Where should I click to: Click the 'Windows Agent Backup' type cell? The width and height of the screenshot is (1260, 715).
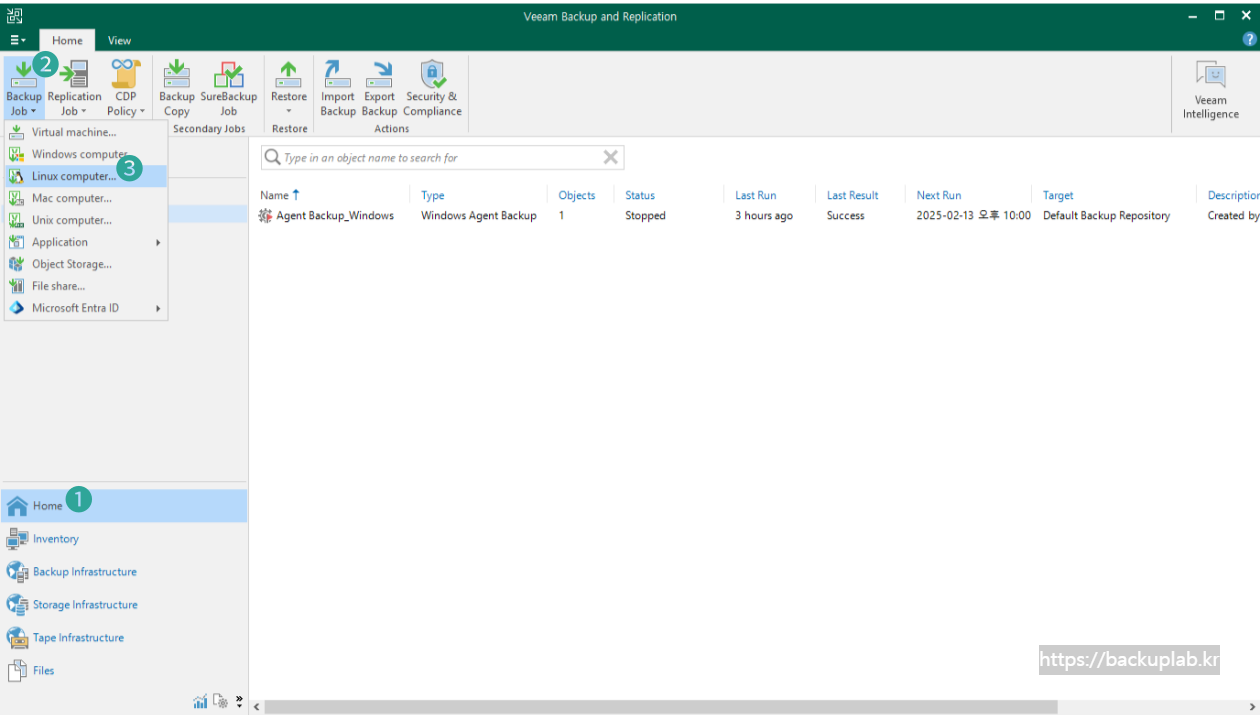(479, 216)
